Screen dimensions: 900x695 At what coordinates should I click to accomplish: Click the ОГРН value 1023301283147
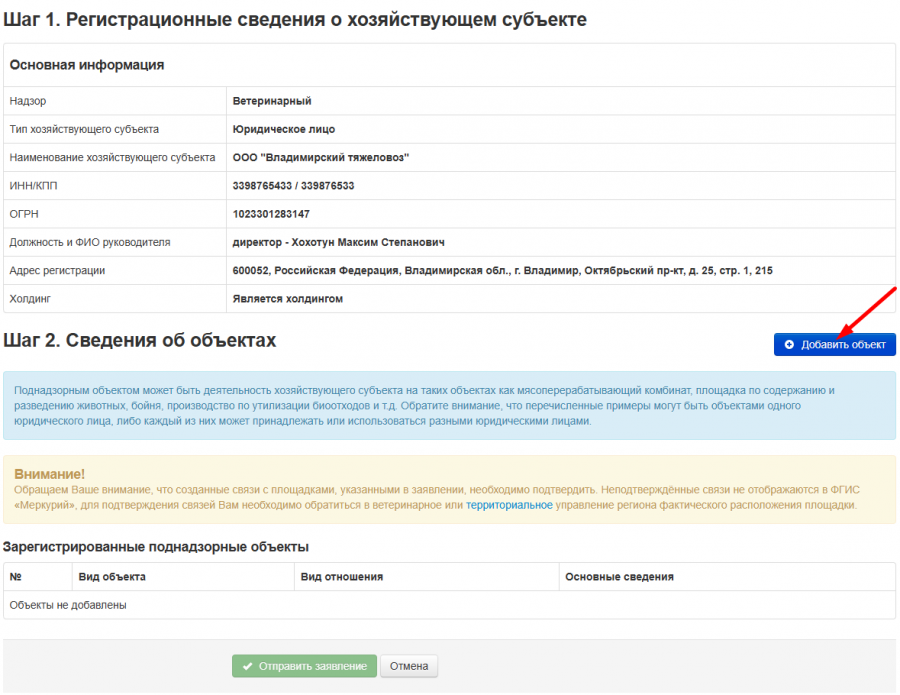point(271,214)
